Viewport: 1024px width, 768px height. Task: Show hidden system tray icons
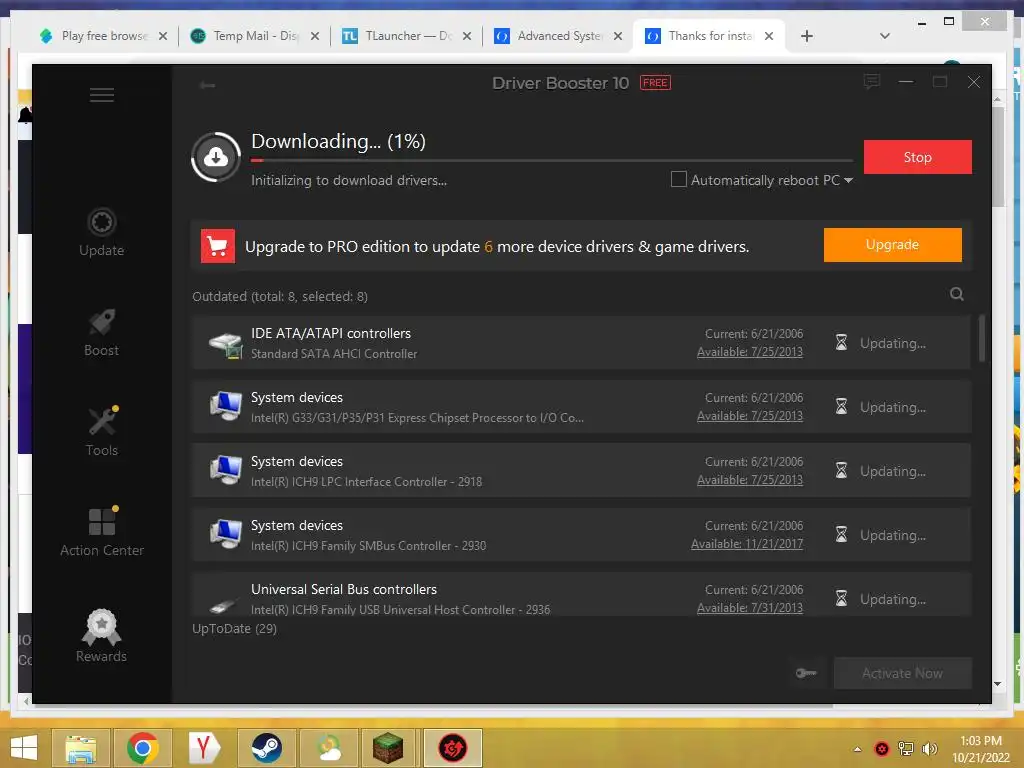click(857, 749)
